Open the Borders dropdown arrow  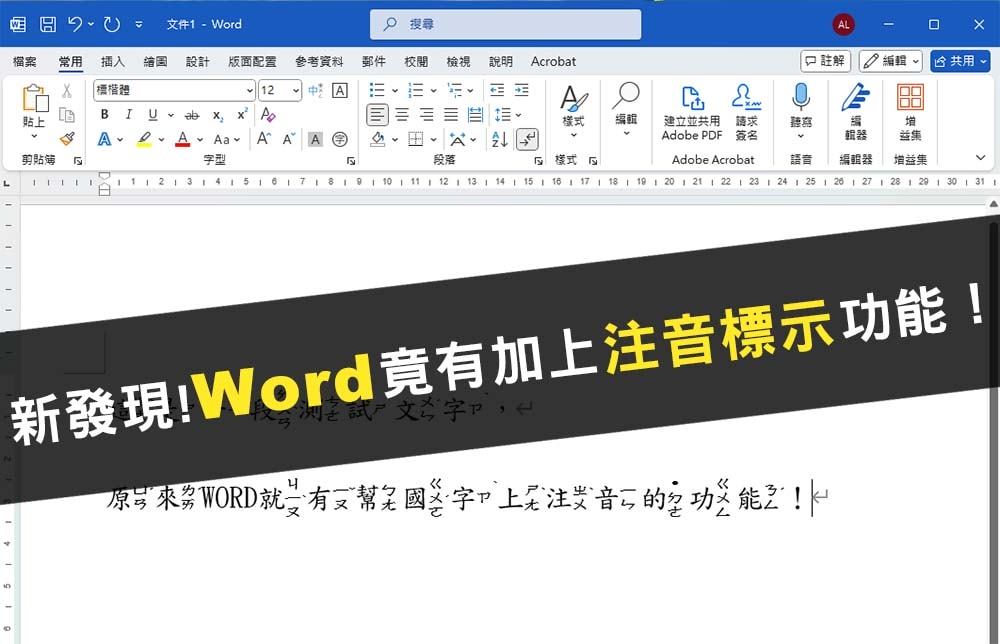click(434, 139)
